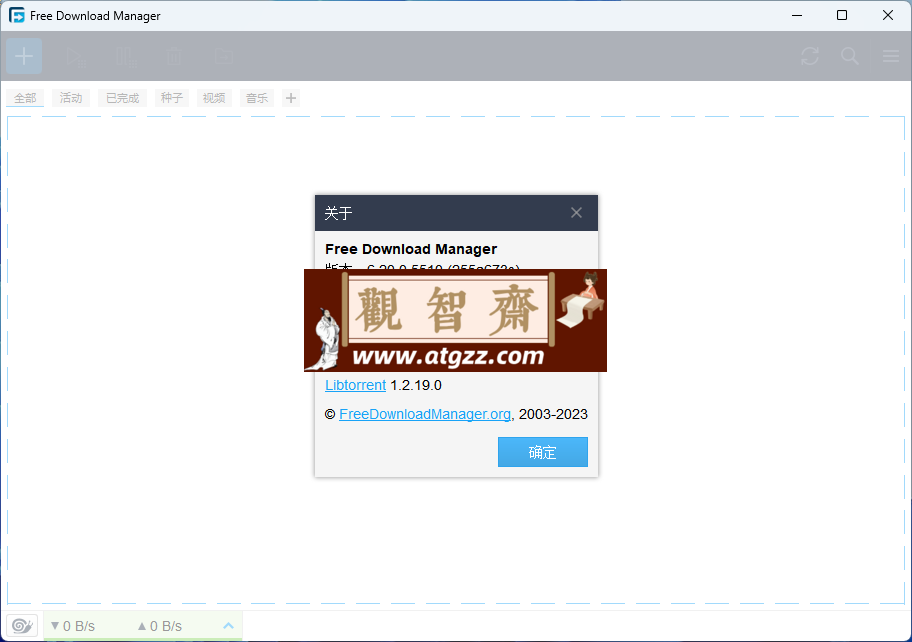Click the pause downloads toolbar icon

pos(126,58)
